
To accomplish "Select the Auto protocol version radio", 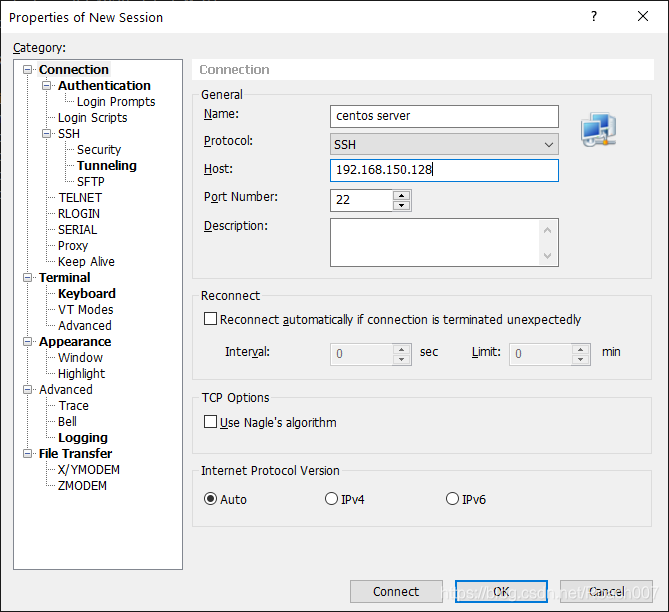I will (x=210, y=498).
